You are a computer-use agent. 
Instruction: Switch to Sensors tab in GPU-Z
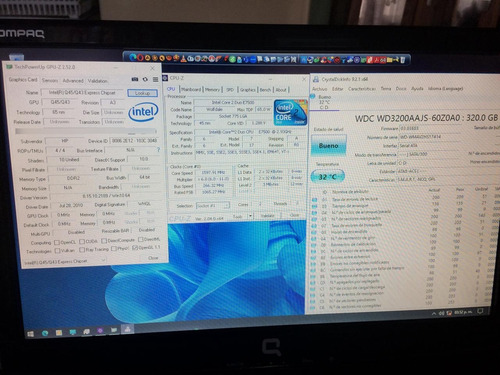tap(50, 80)
